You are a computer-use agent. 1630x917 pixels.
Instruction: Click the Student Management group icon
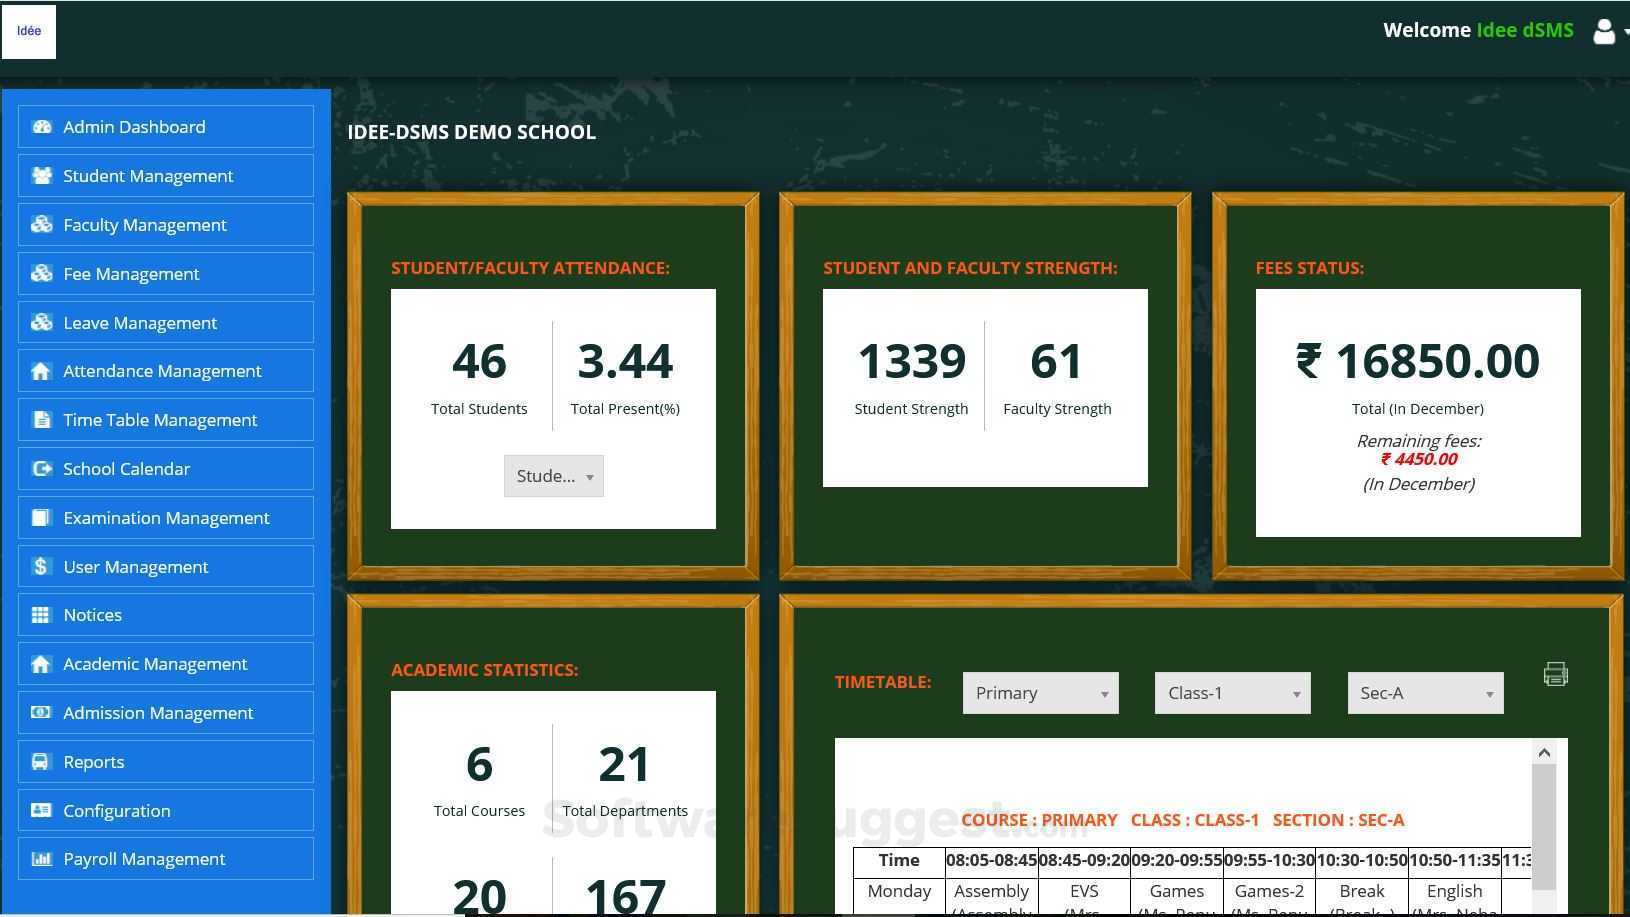(42, 176)
